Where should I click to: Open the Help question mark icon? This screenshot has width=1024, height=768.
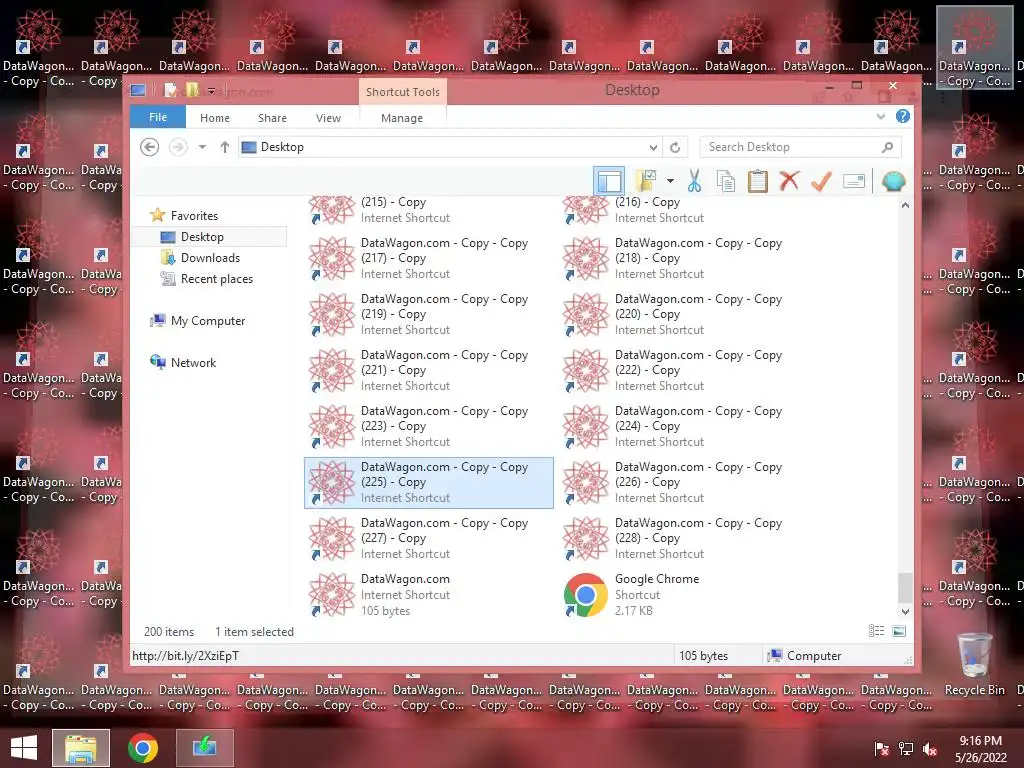tap(903, 116)
